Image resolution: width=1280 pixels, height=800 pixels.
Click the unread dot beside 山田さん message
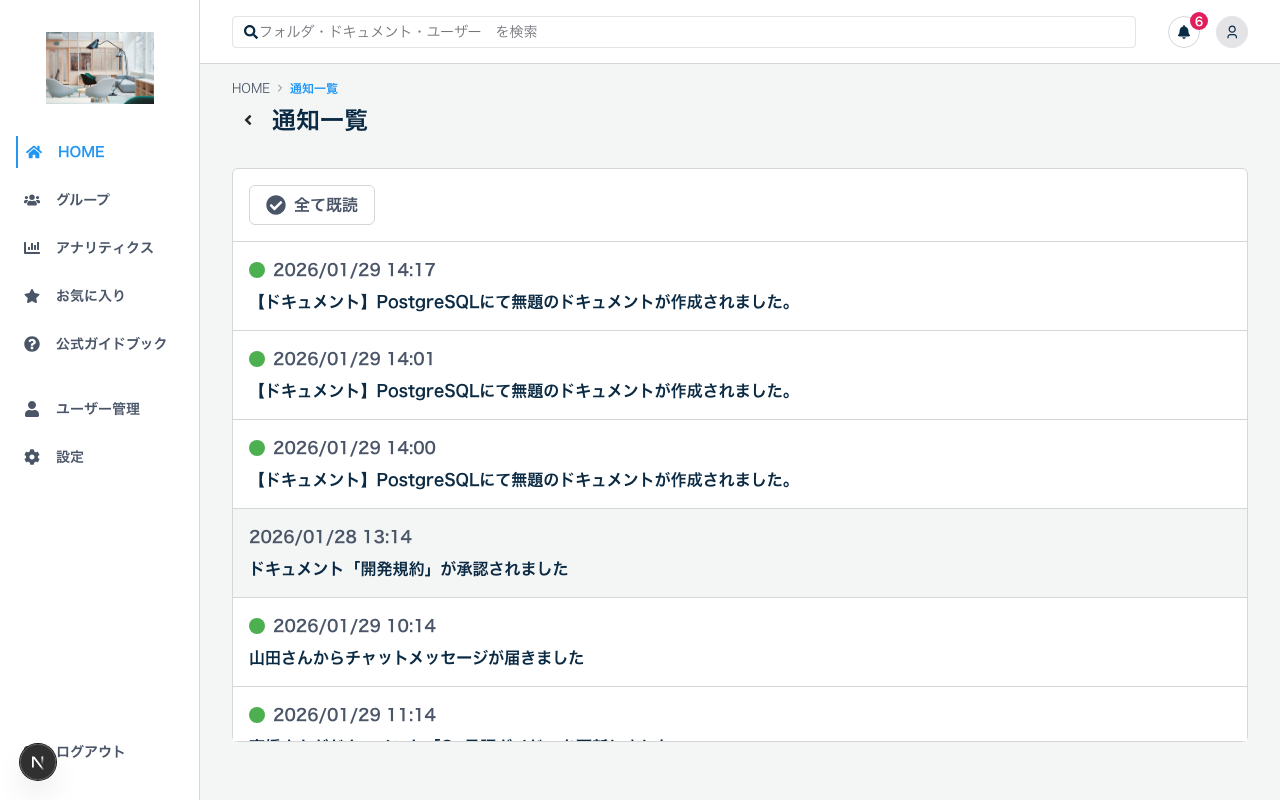point(257,626)
